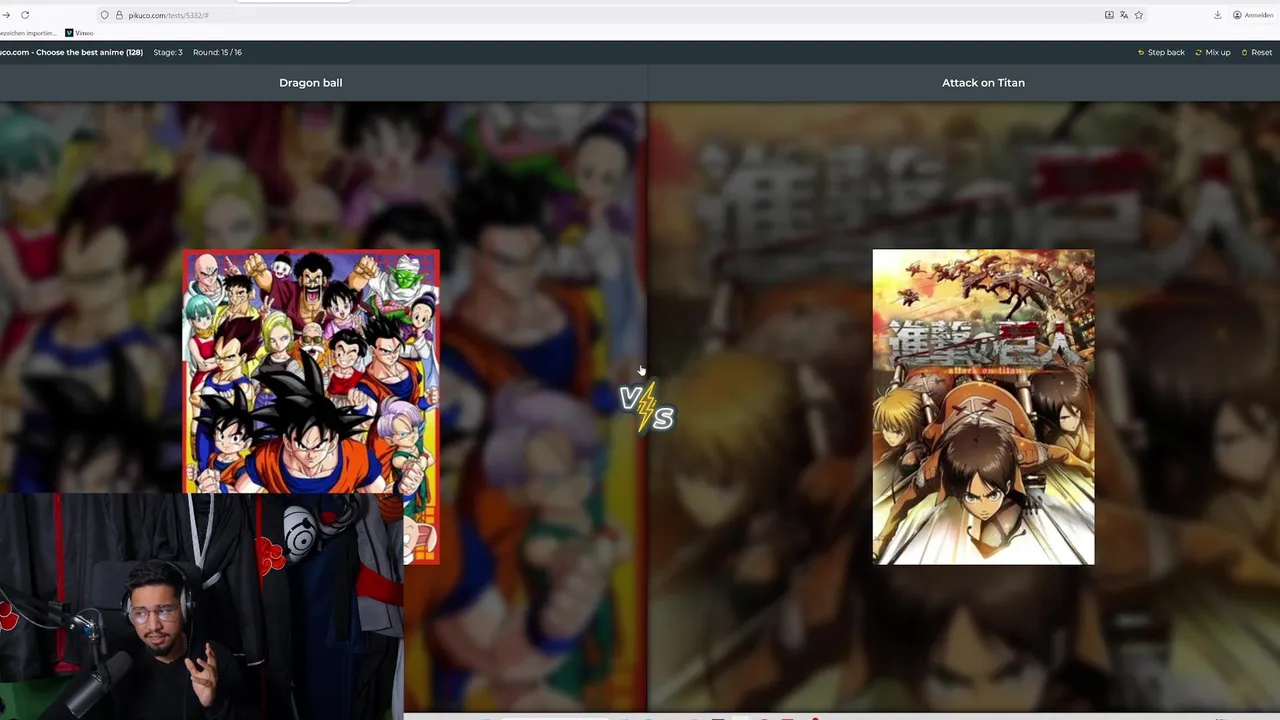
Task: Open the translate page icon
Action: [1124, 15]
